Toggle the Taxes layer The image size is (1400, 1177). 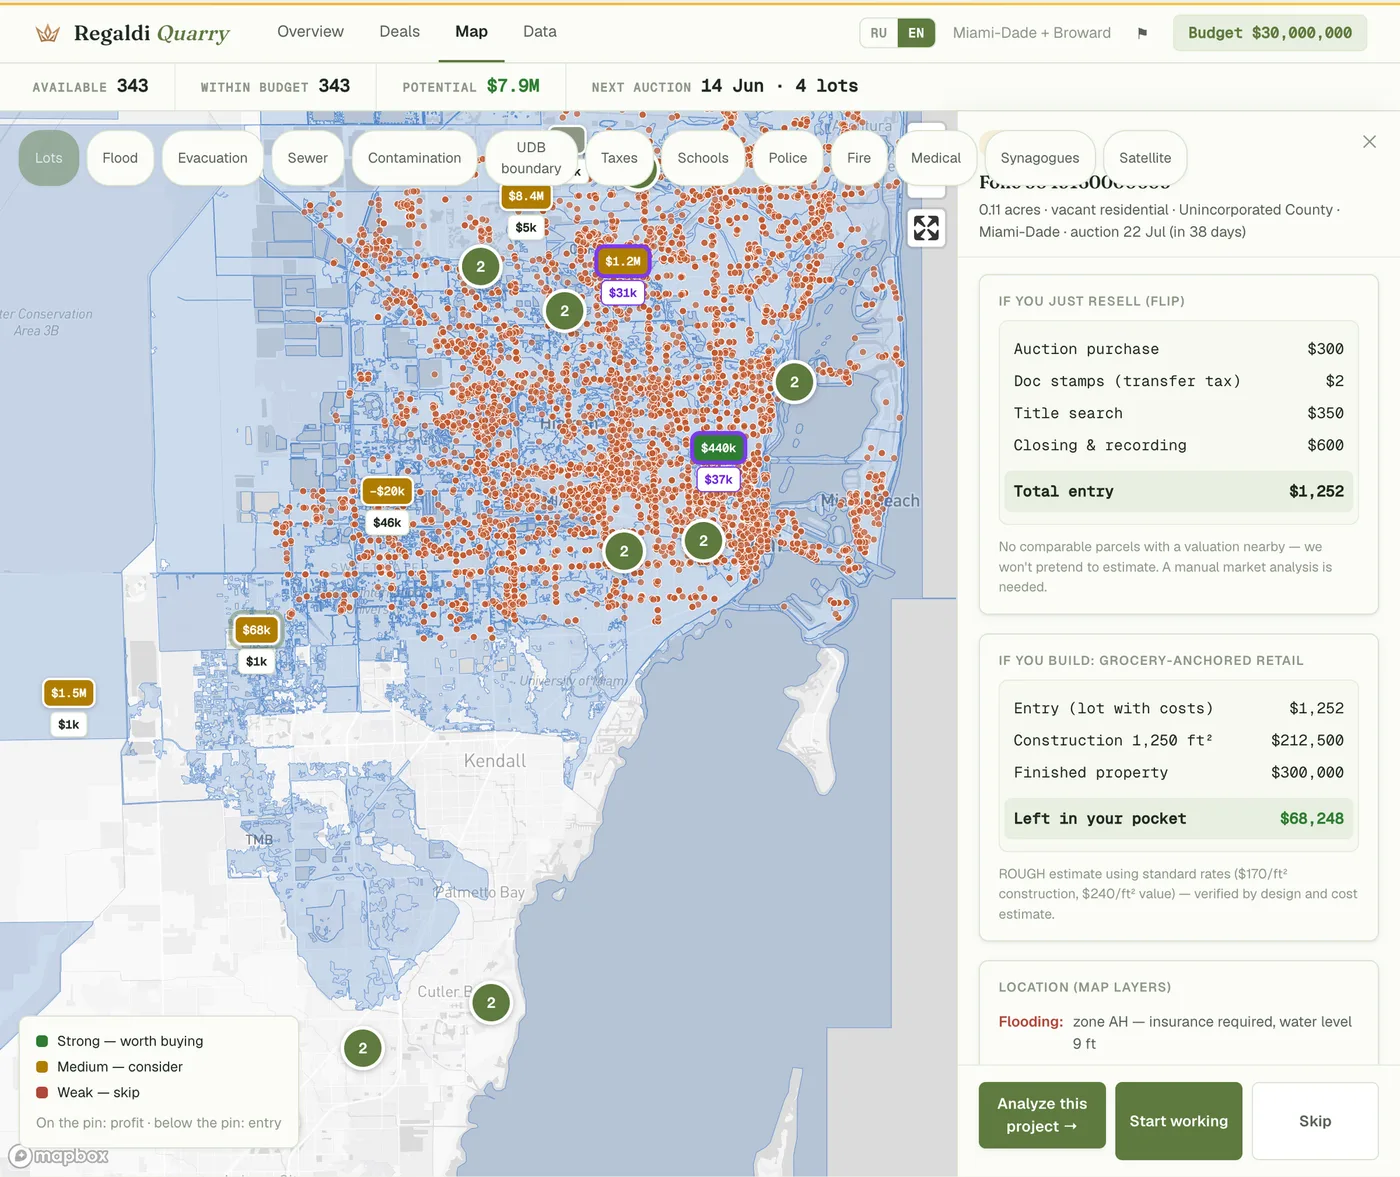tap(619, 158)
